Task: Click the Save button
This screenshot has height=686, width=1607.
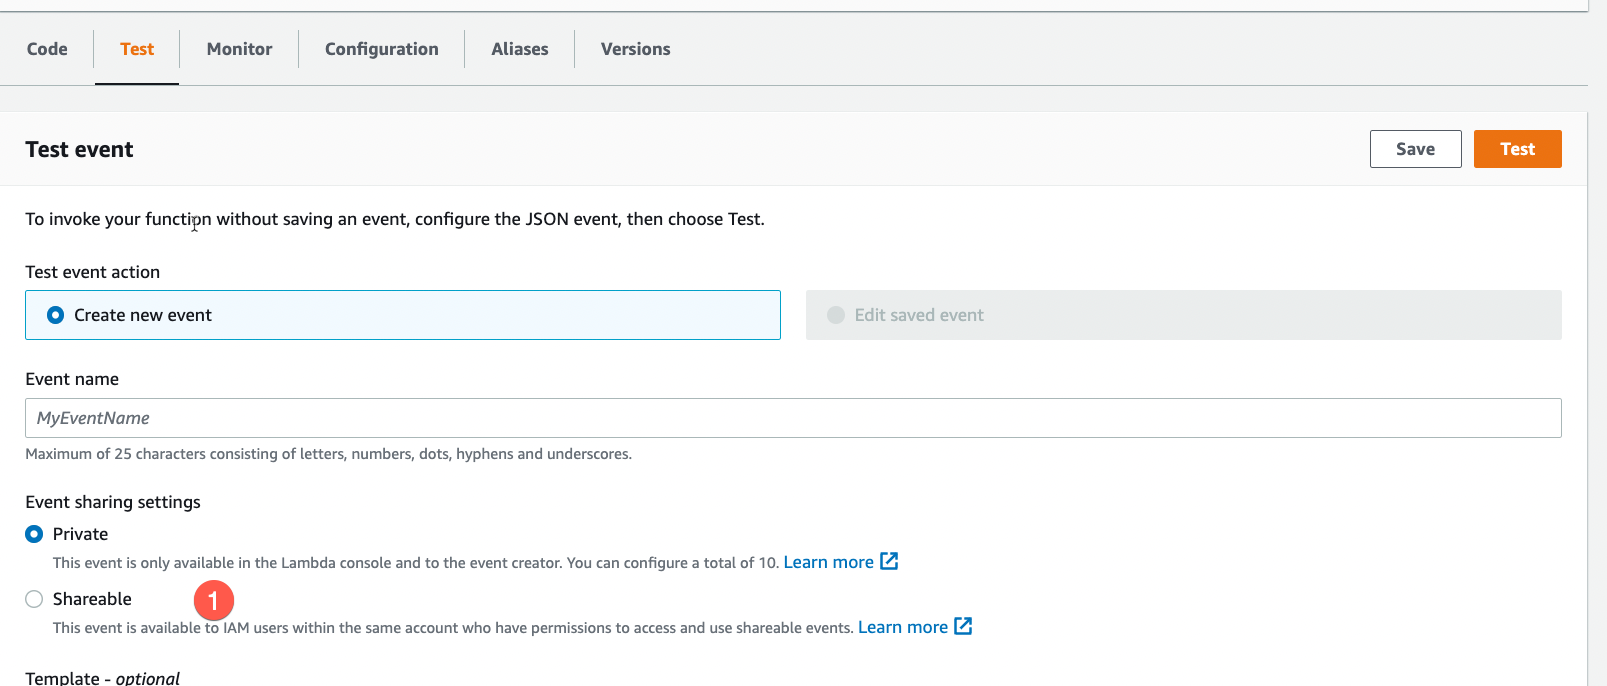Action: pyautogui.click(x=1415, y=149)
